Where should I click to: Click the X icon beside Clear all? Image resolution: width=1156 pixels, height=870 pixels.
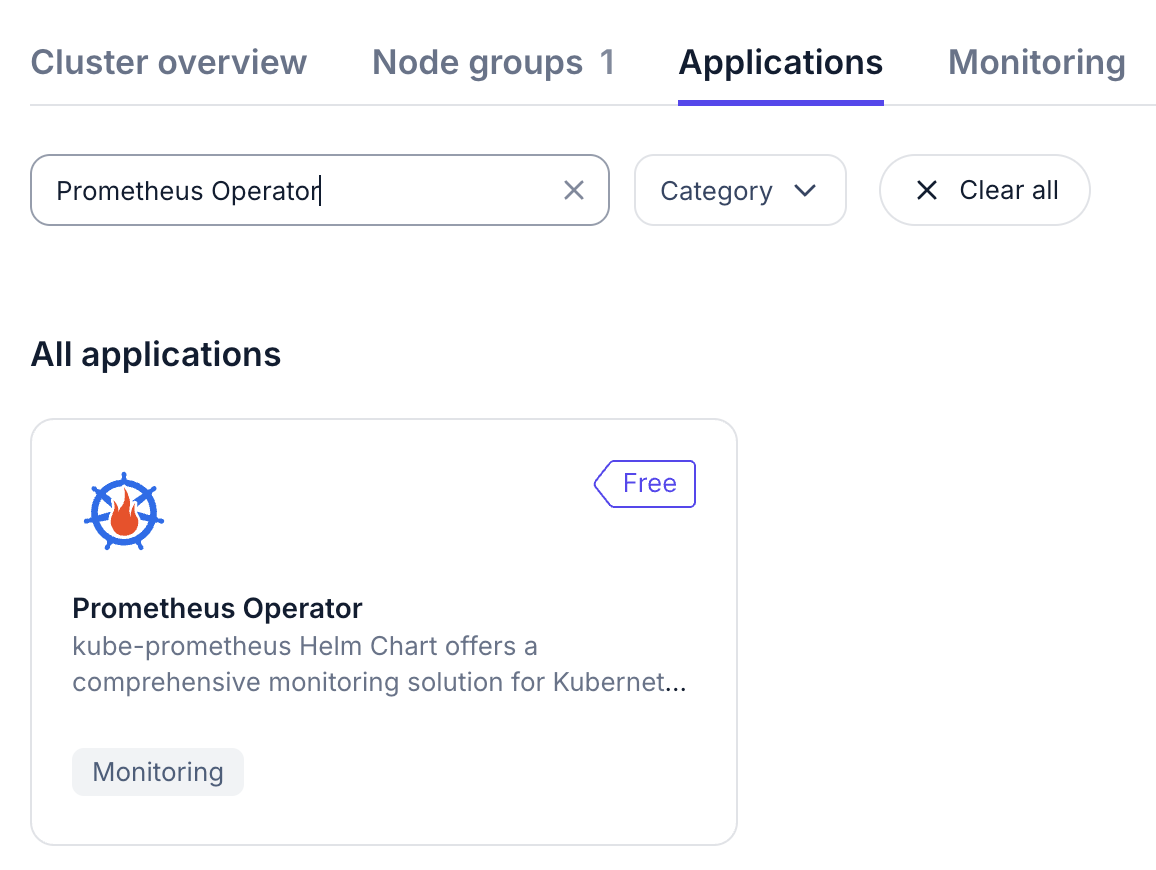927,190
